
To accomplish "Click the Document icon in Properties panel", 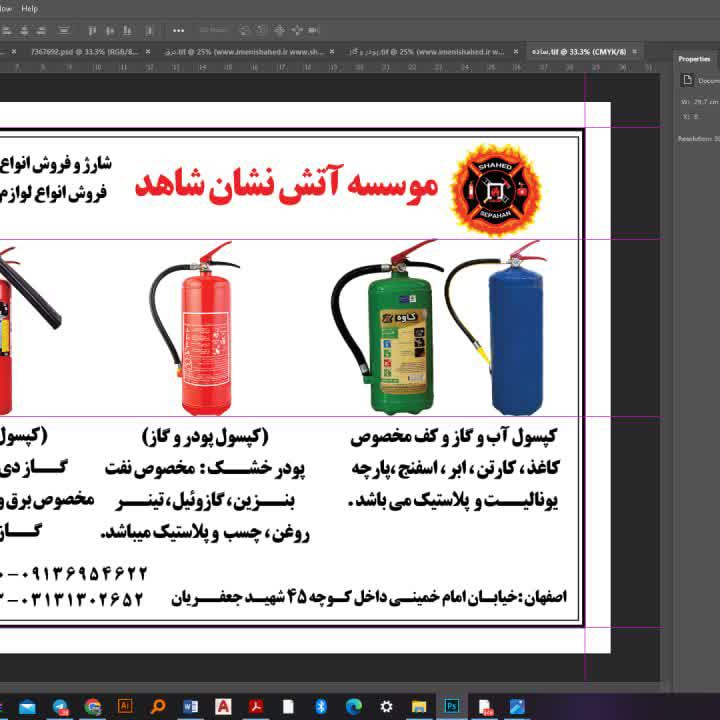I will pos(687,80).
